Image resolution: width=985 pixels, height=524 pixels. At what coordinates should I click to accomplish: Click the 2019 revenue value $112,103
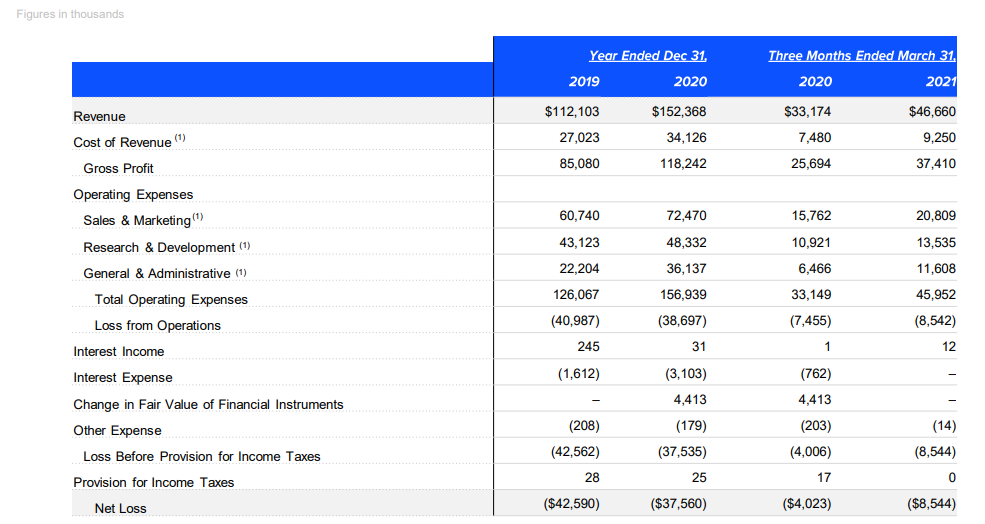pos(571,111)
